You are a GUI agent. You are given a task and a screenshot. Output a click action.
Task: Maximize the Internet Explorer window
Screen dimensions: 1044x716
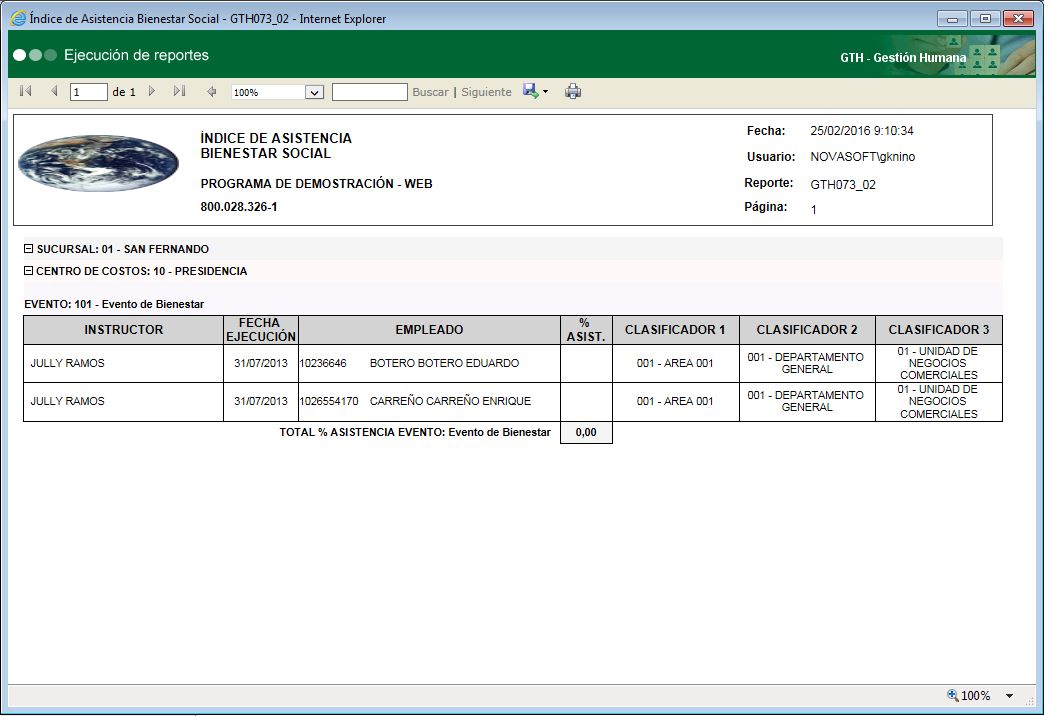pos(985,18)
